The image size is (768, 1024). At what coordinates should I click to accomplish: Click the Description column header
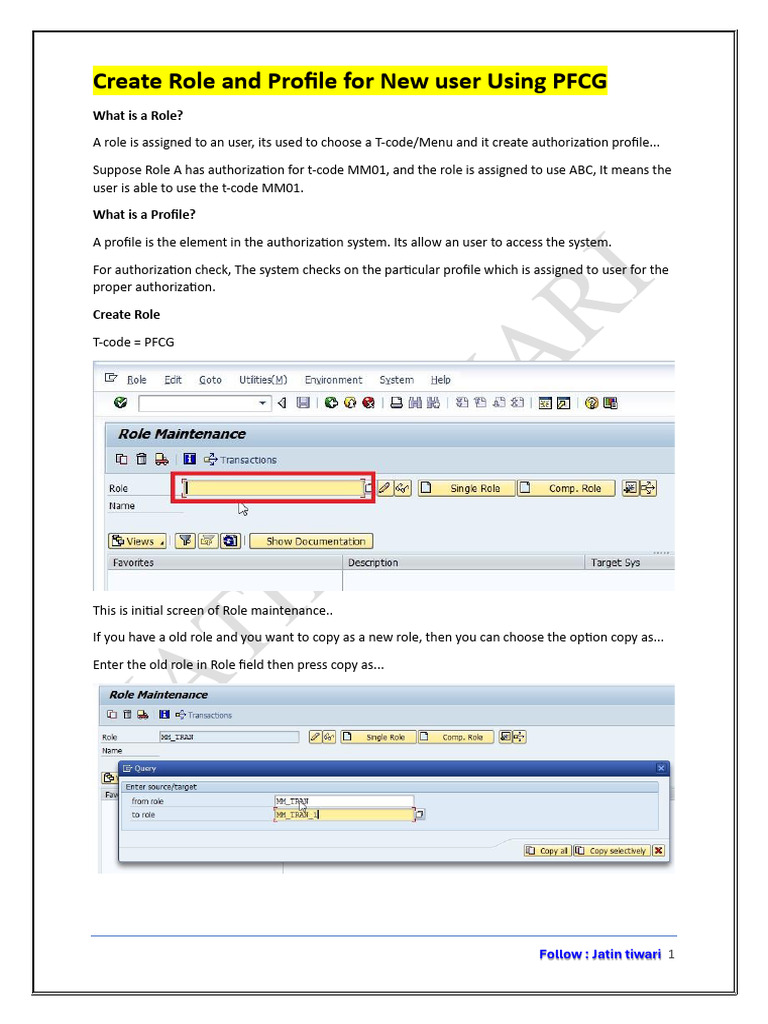462,562
